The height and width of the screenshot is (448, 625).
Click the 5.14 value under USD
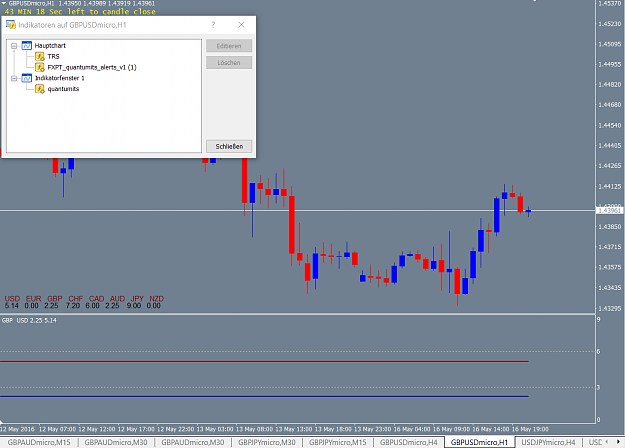(x=12, y=306)
